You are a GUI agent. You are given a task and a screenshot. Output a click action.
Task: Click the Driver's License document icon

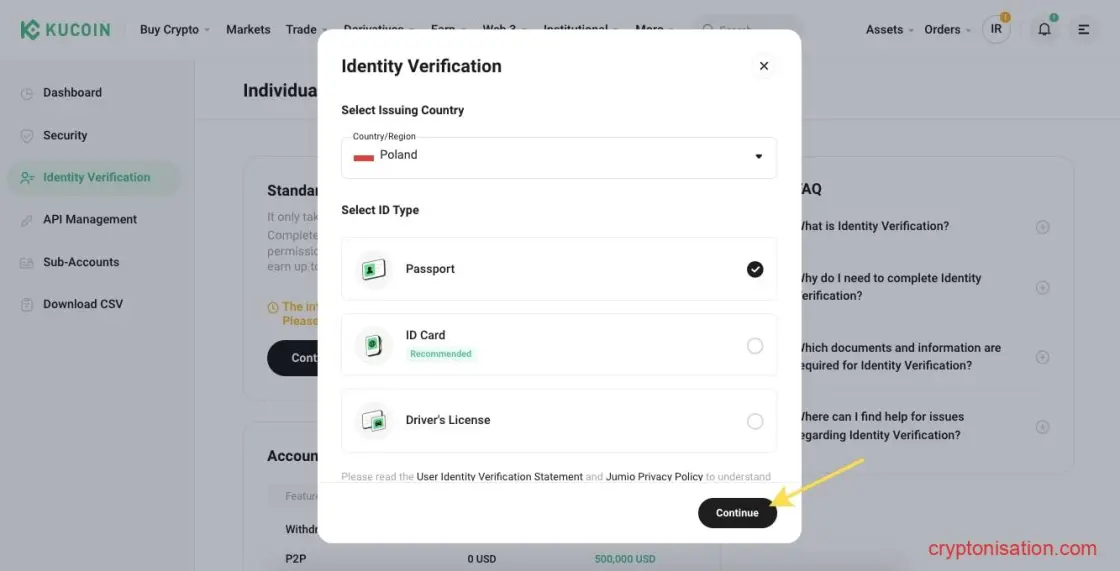(x=374, y=420)
